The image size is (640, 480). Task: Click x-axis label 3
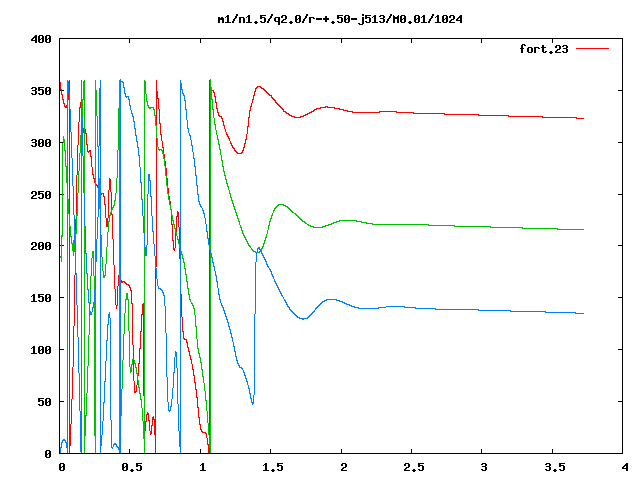(x=484, y=467)
